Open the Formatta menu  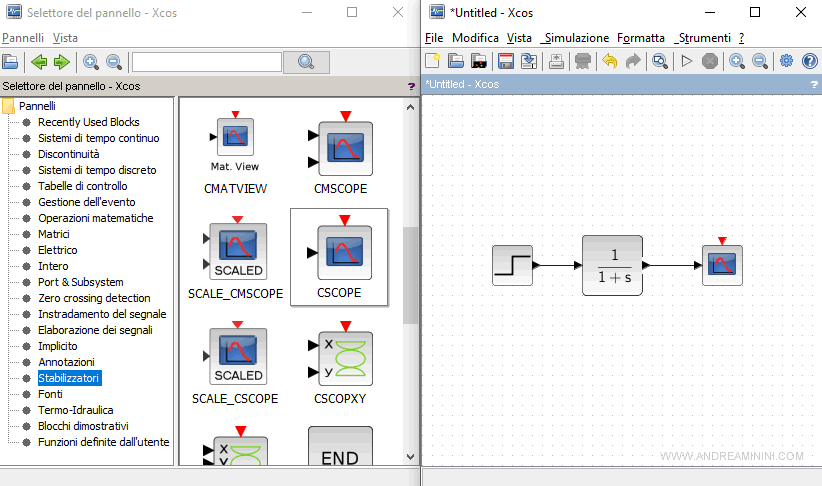[641, 38]
